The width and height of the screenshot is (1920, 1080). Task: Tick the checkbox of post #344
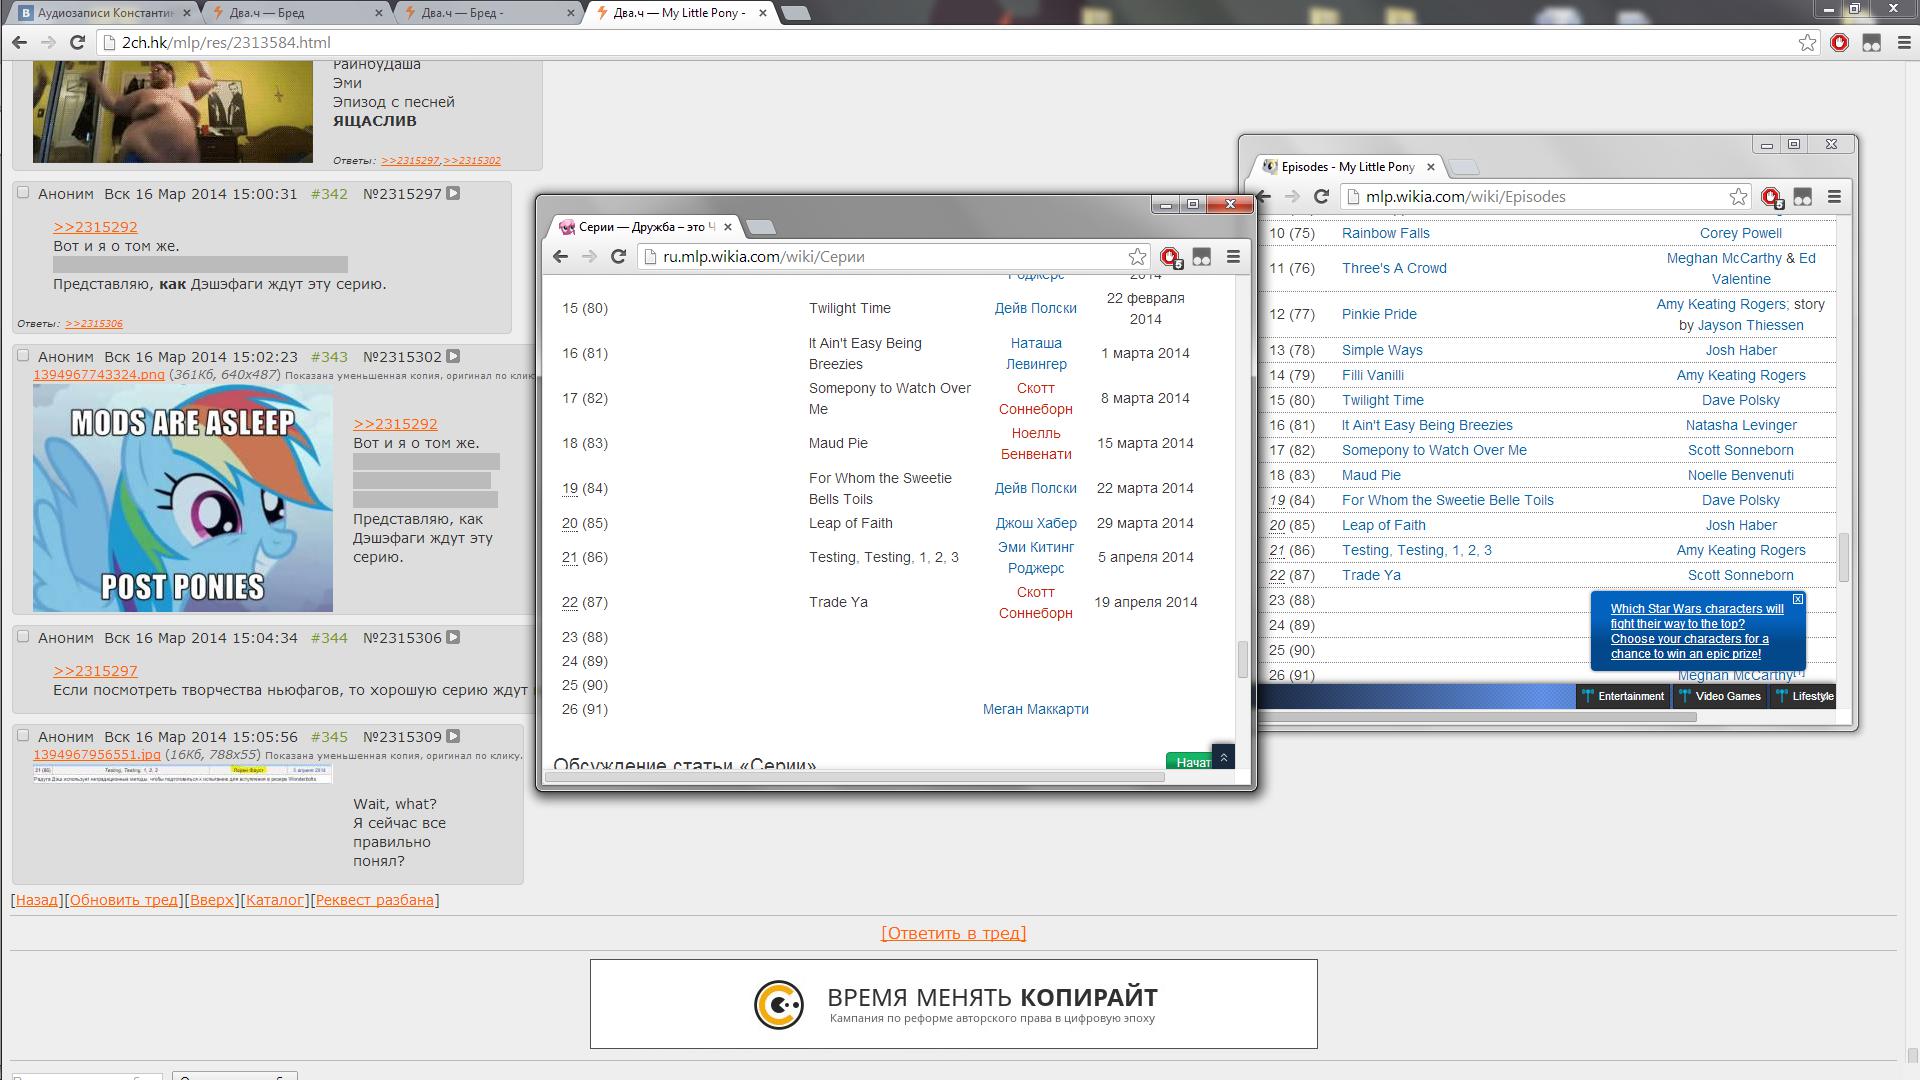click(x=23, y=636)
